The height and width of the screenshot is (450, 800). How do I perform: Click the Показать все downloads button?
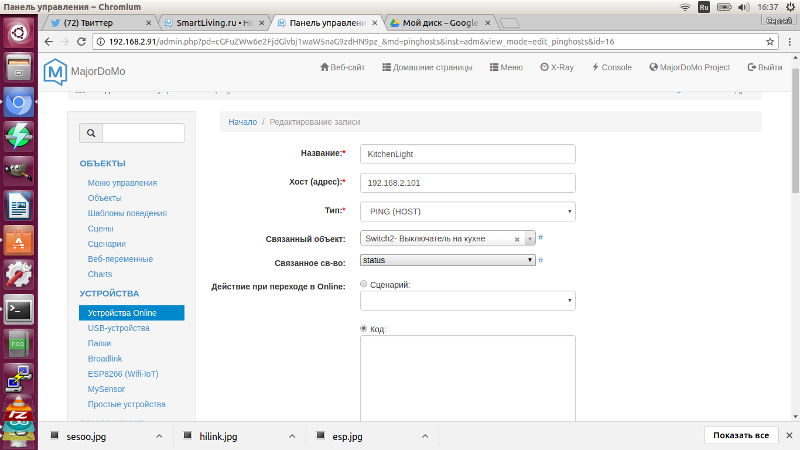click(740, 436)
